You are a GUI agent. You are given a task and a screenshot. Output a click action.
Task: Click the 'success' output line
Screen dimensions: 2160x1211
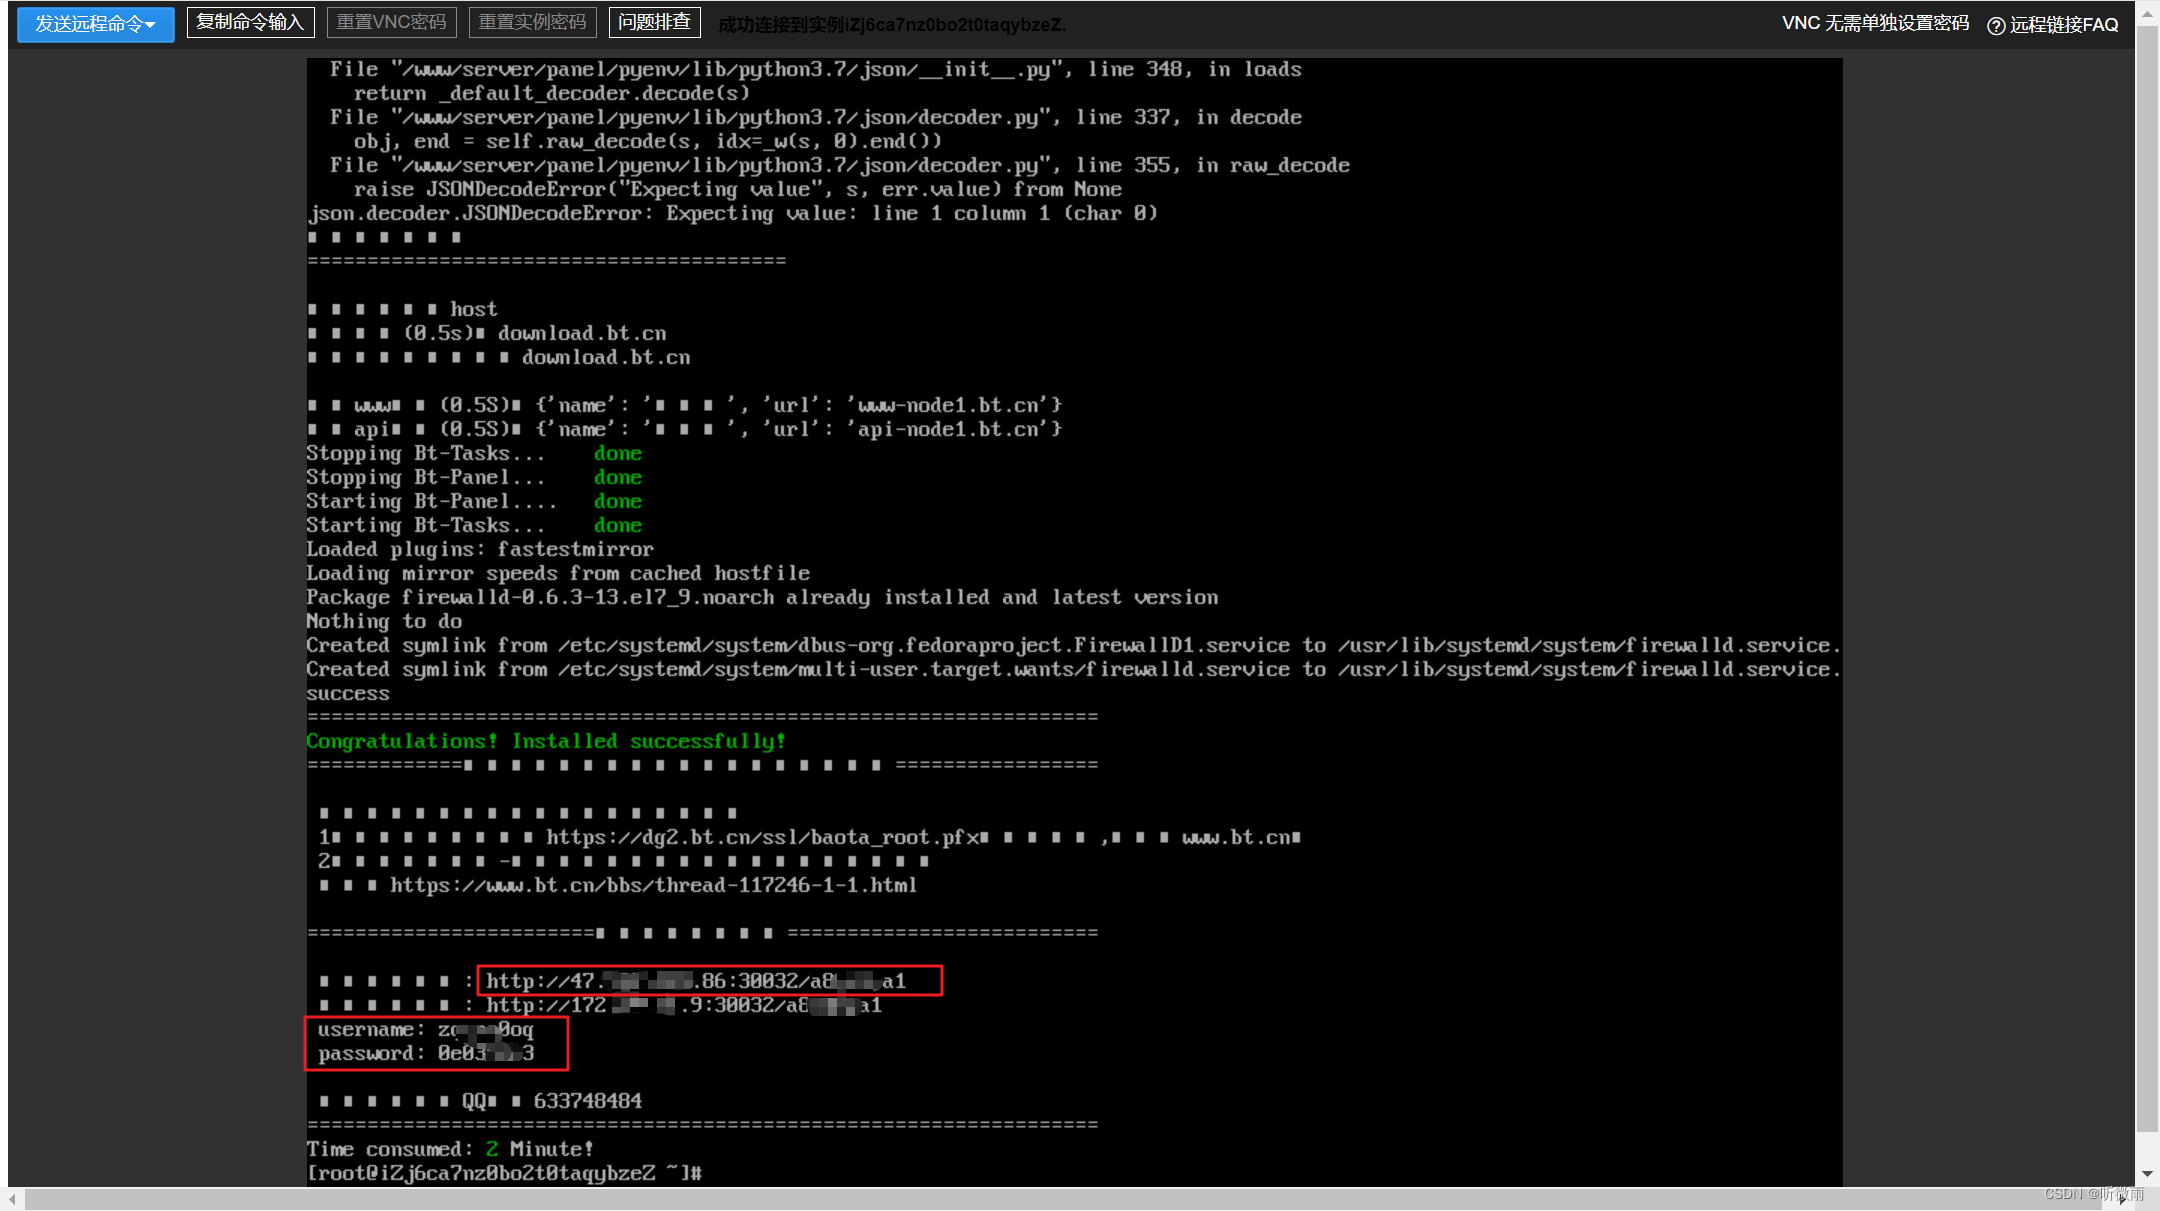pyautogui.click(x=348, y=693)
